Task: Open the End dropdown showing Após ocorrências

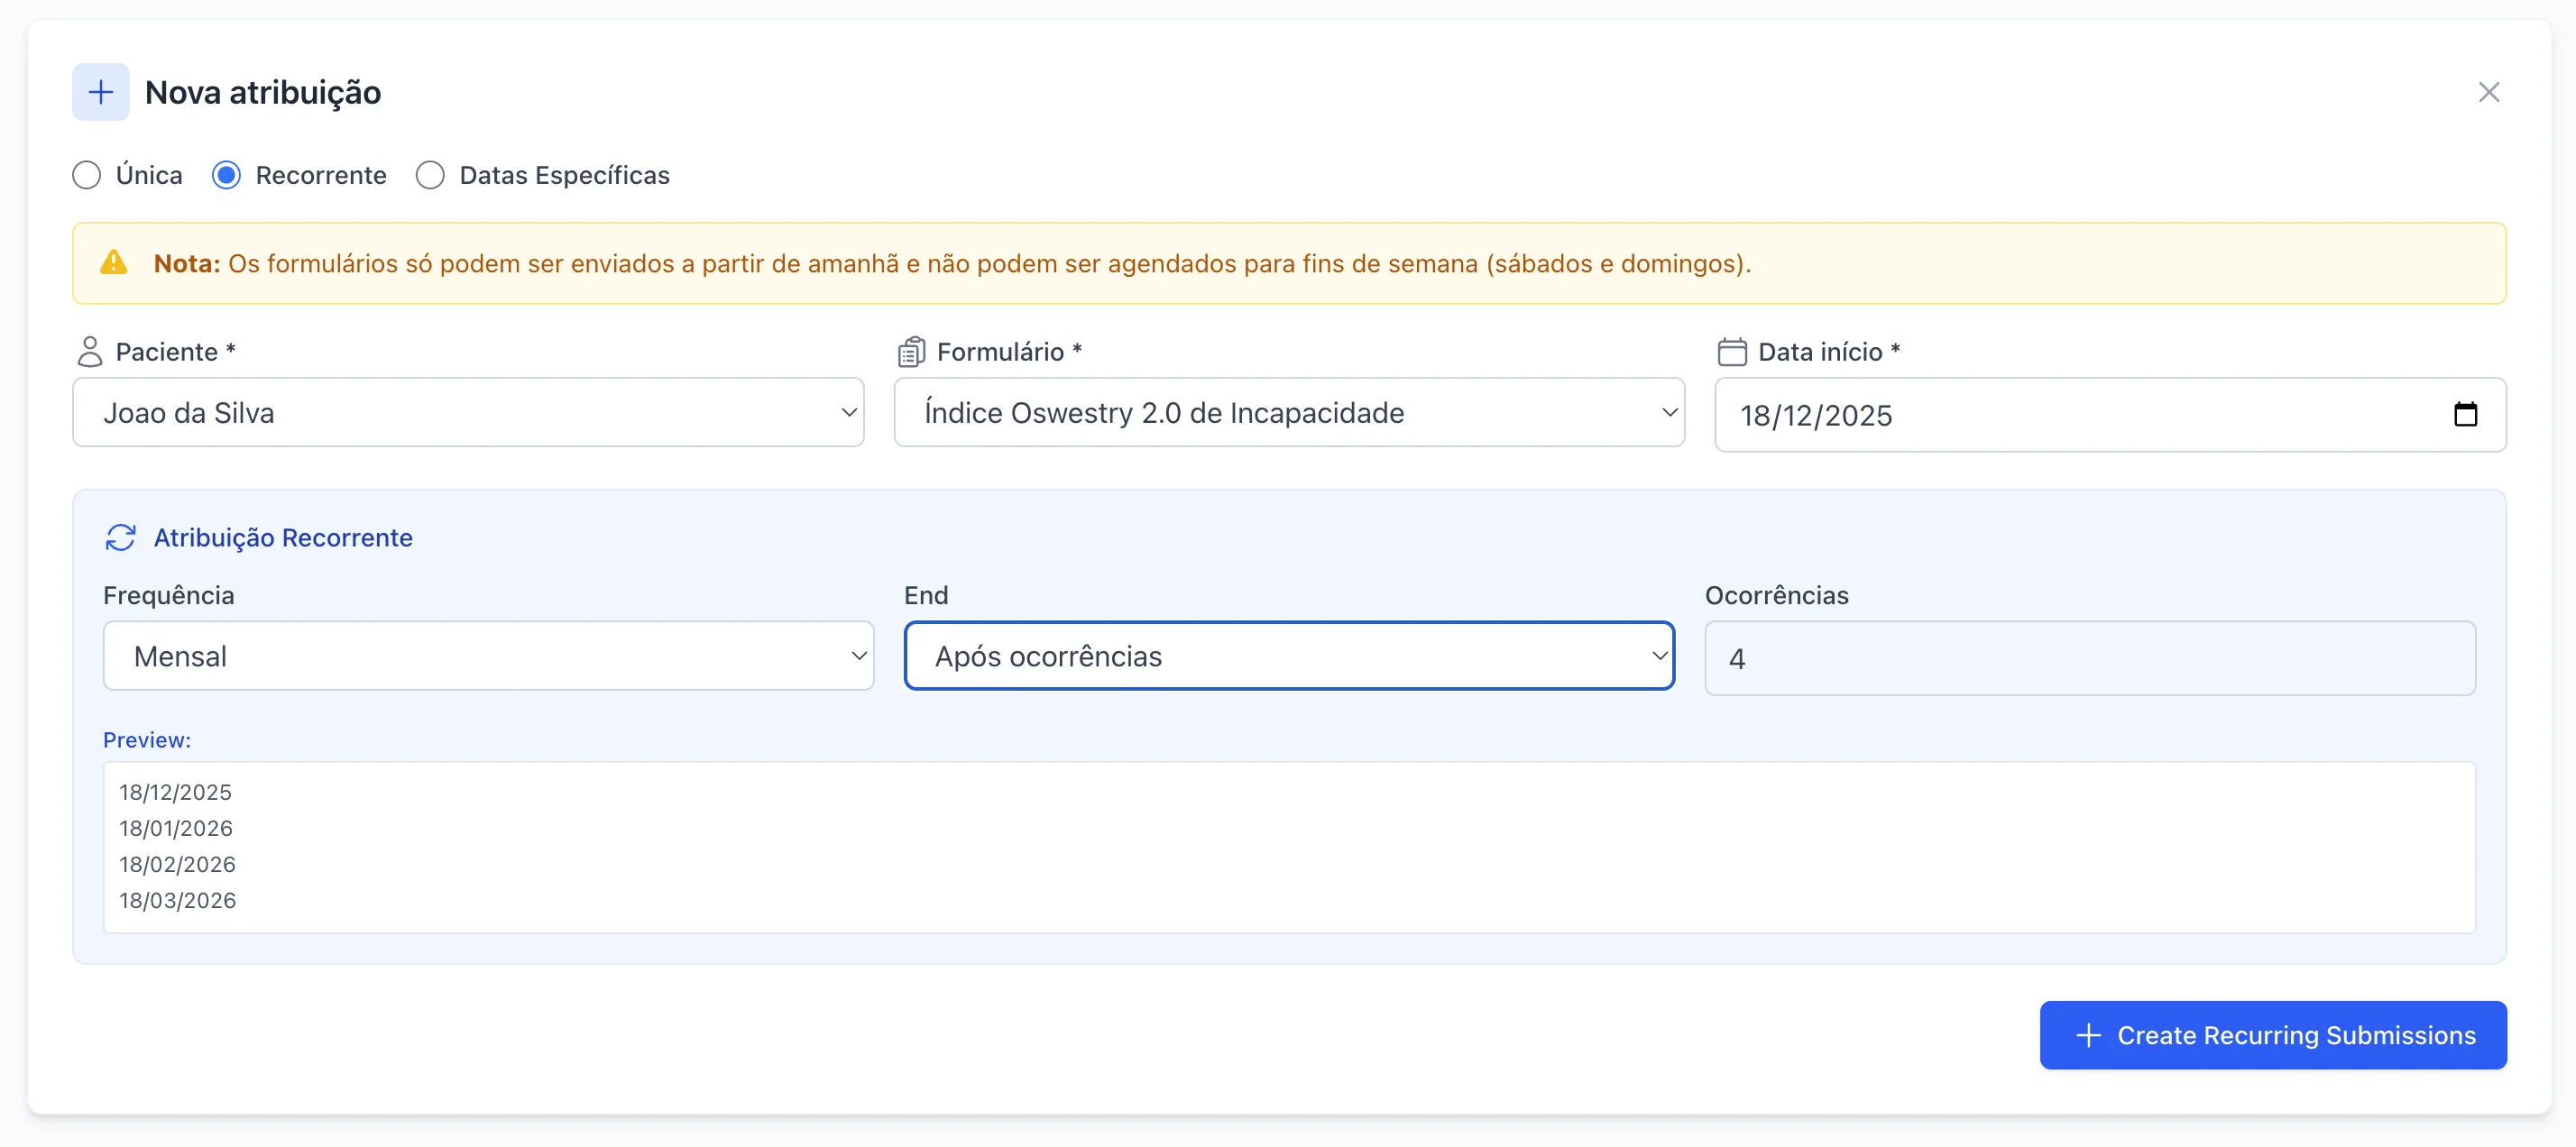Action: coord(1288,656)
